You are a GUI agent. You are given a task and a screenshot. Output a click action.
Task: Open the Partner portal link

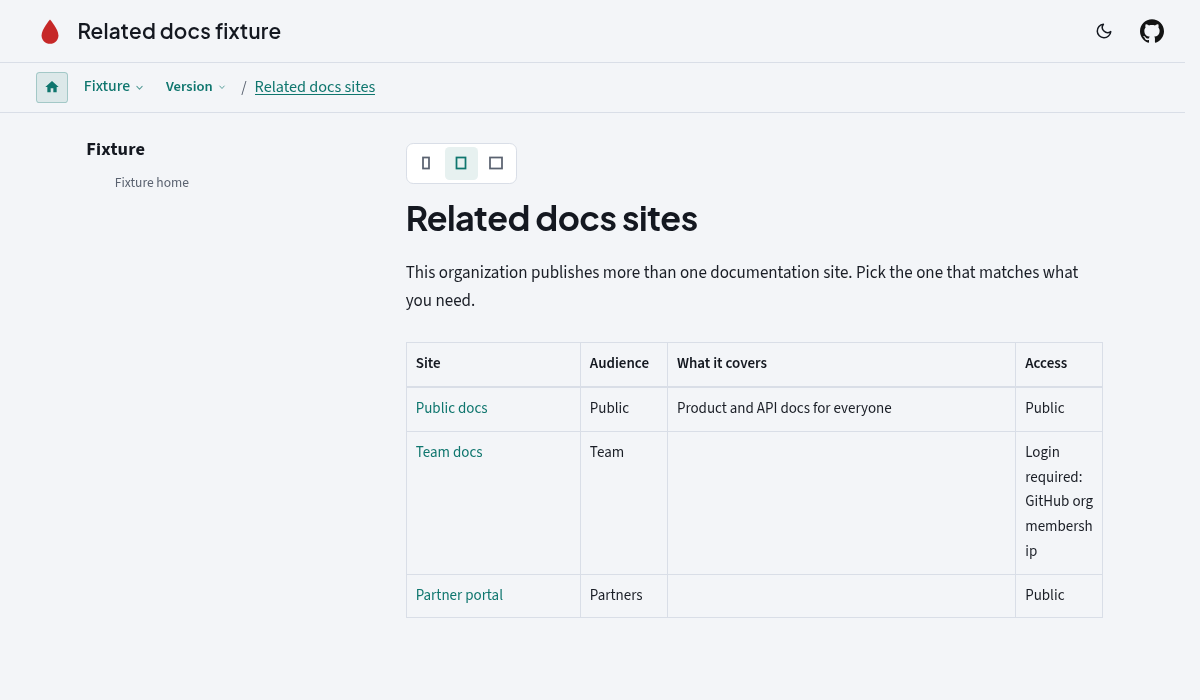[459, 595]
